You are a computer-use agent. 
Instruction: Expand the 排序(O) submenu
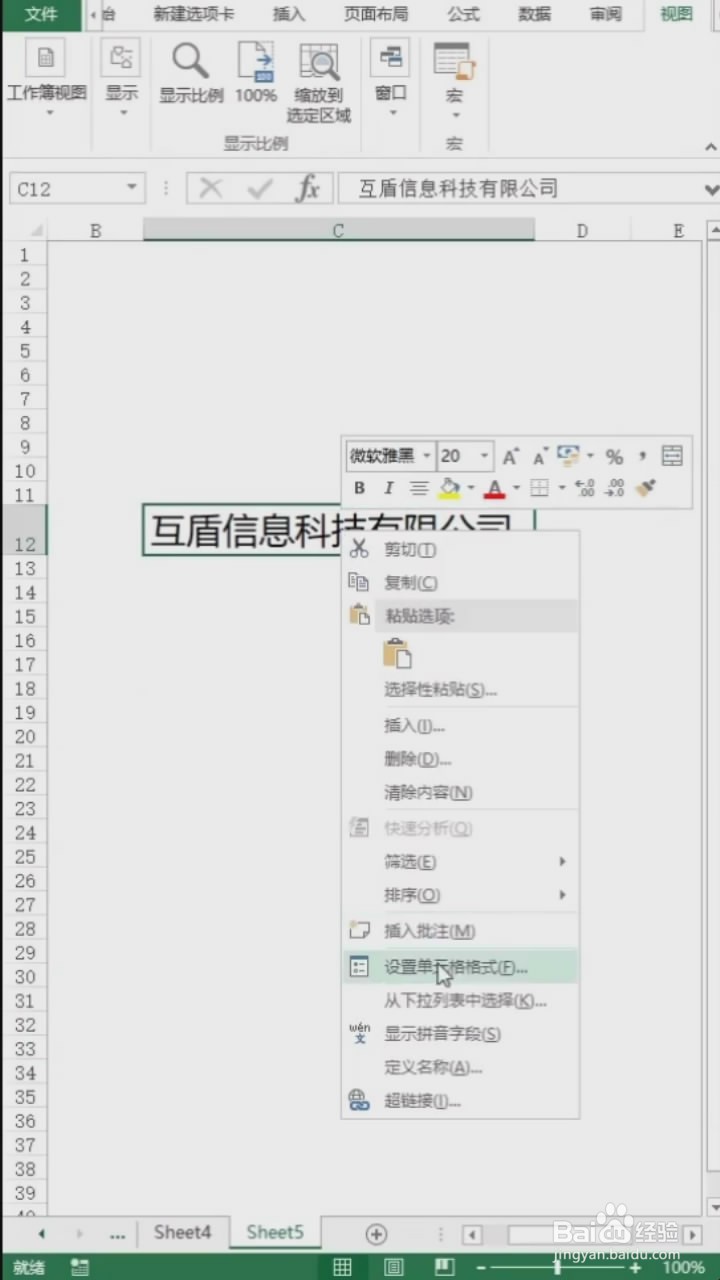coord(461,895)
